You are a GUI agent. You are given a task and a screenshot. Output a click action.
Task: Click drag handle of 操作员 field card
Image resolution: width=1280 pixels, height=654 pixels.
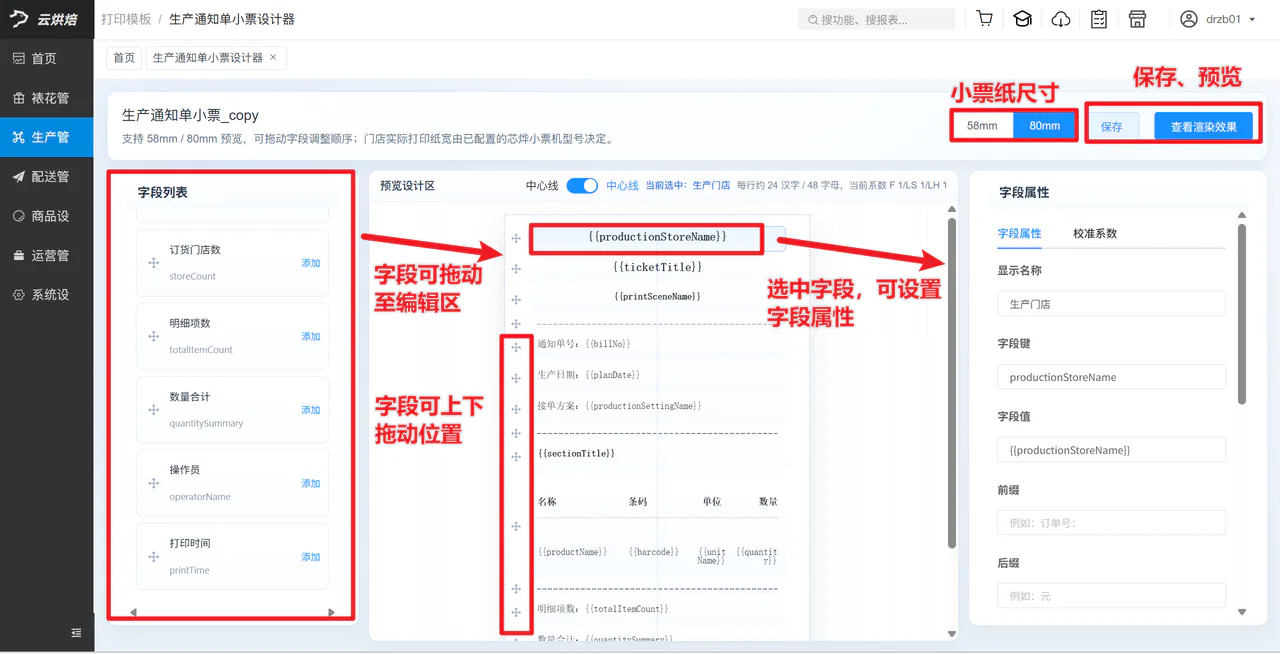pyautogui.click(x=154, y=483)
